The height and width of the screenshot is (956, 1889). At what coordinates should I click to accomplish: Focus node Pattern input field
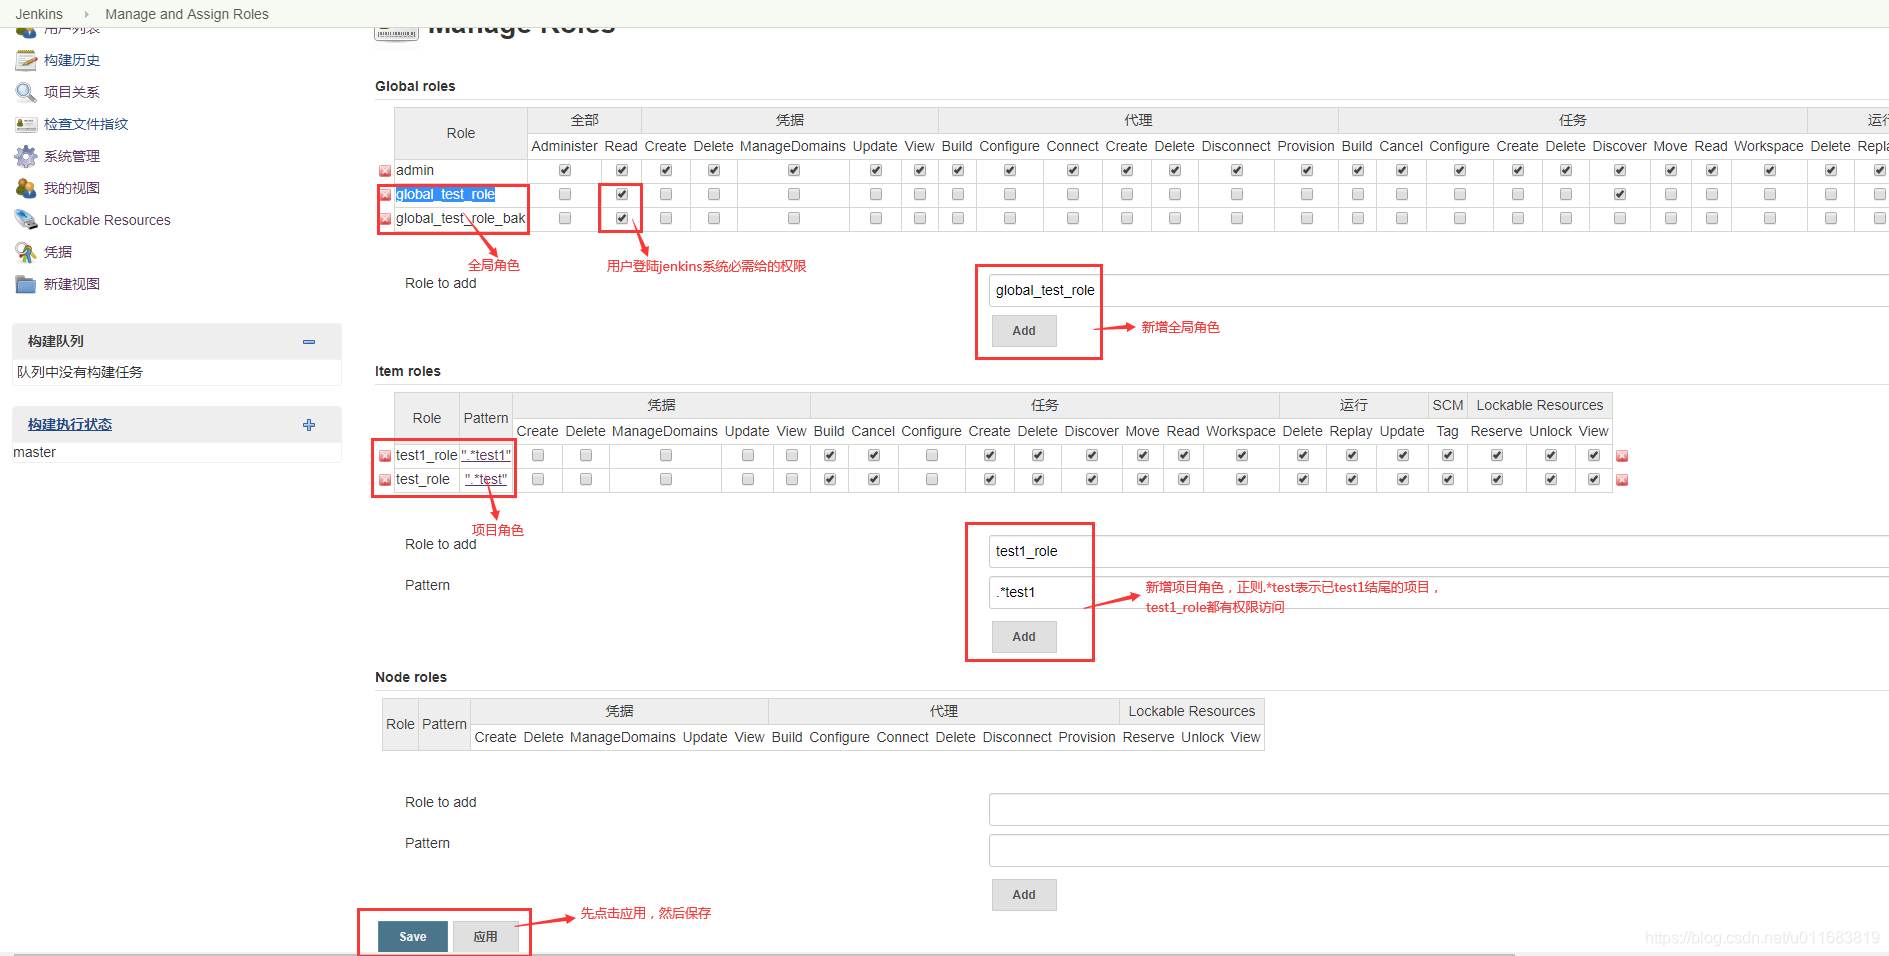click(1439, 851)
